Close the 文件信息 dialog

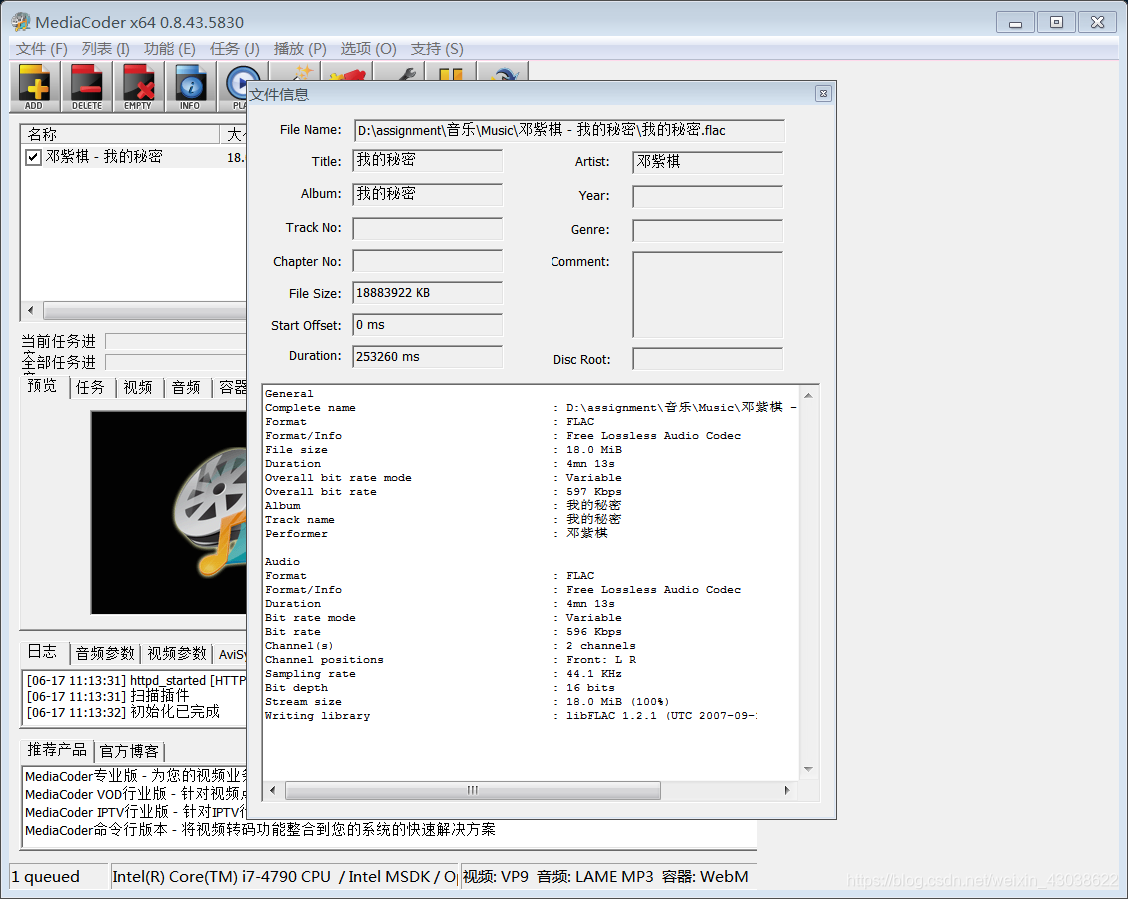(x=823, y=93)
